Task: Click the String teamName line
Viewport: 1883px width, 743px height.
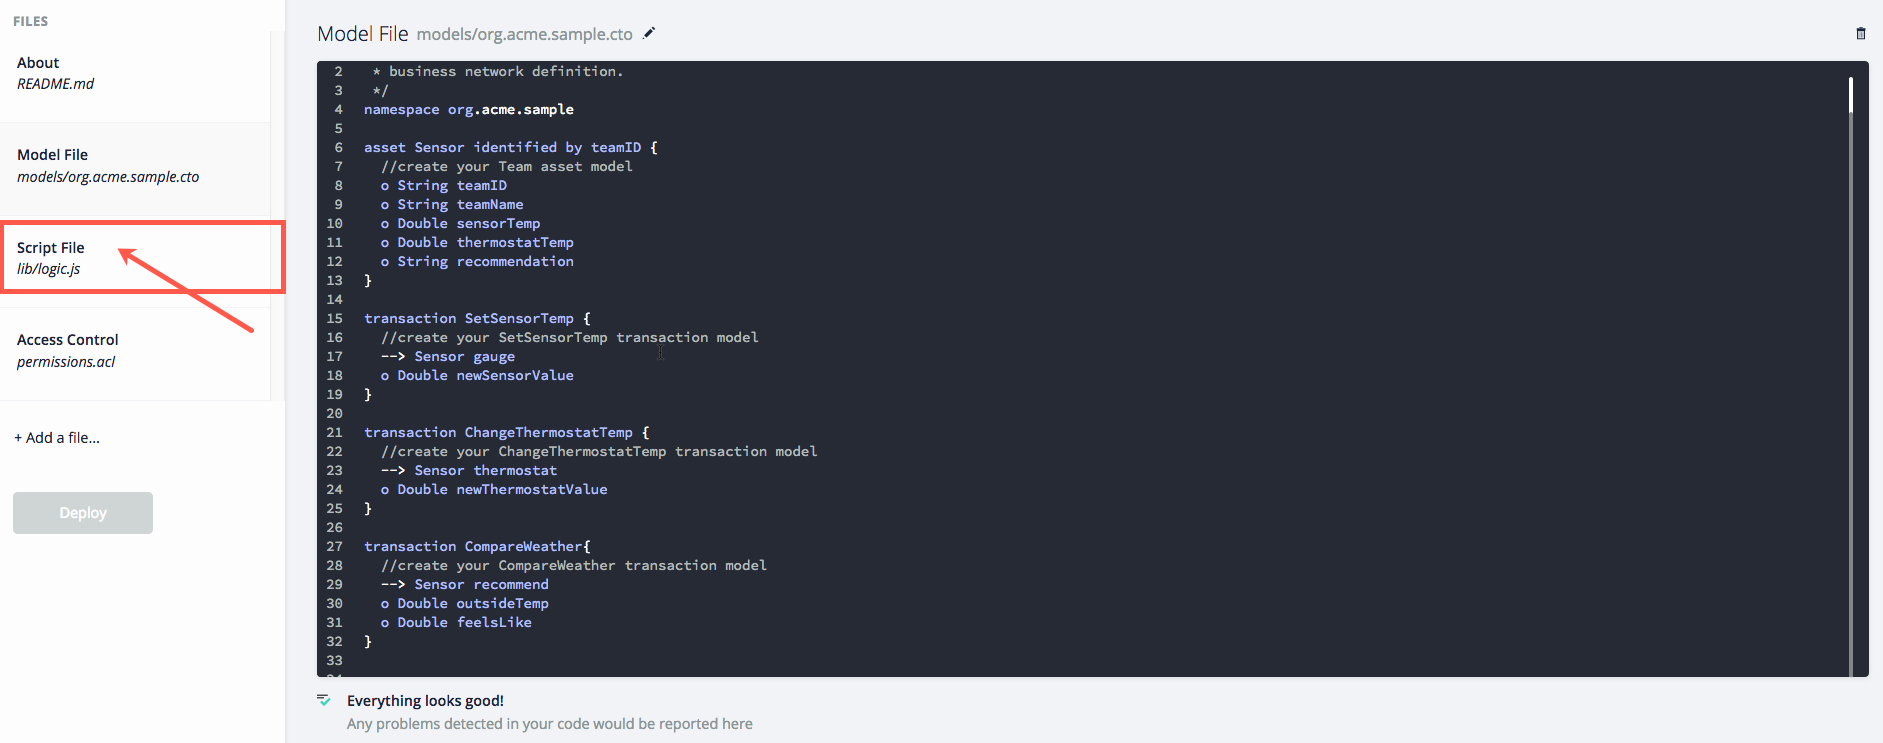Action: 452,204
